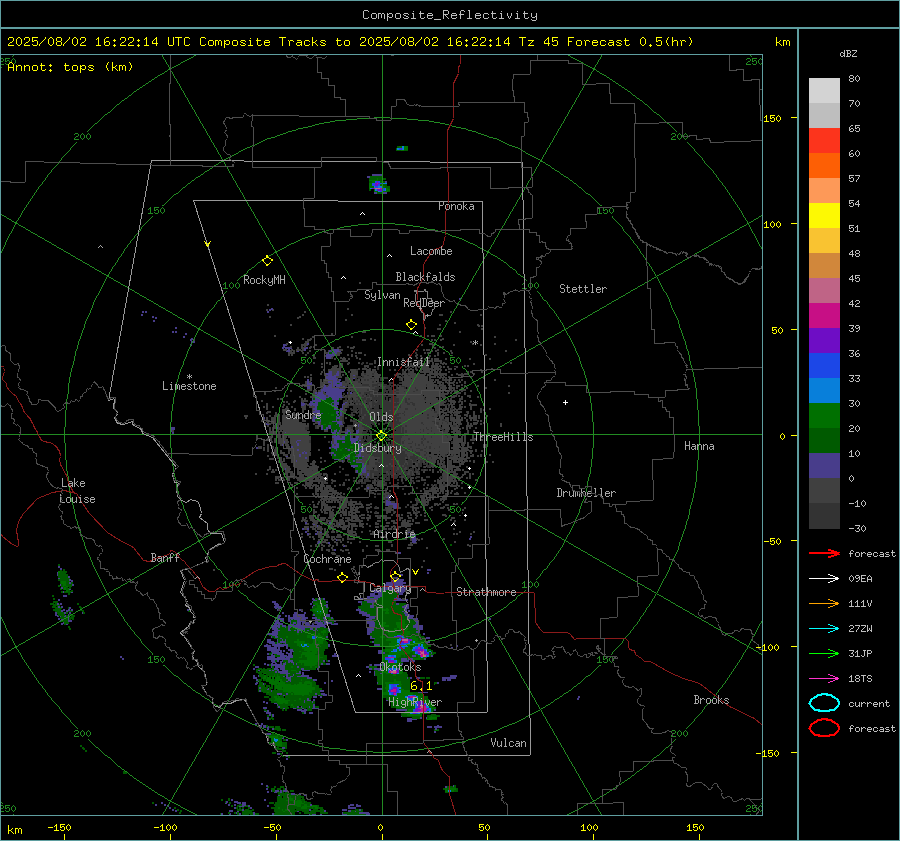This screenshot has width=900, height=841.
Task: Click the Ponoka city label
Action: [x=456, y=206]
